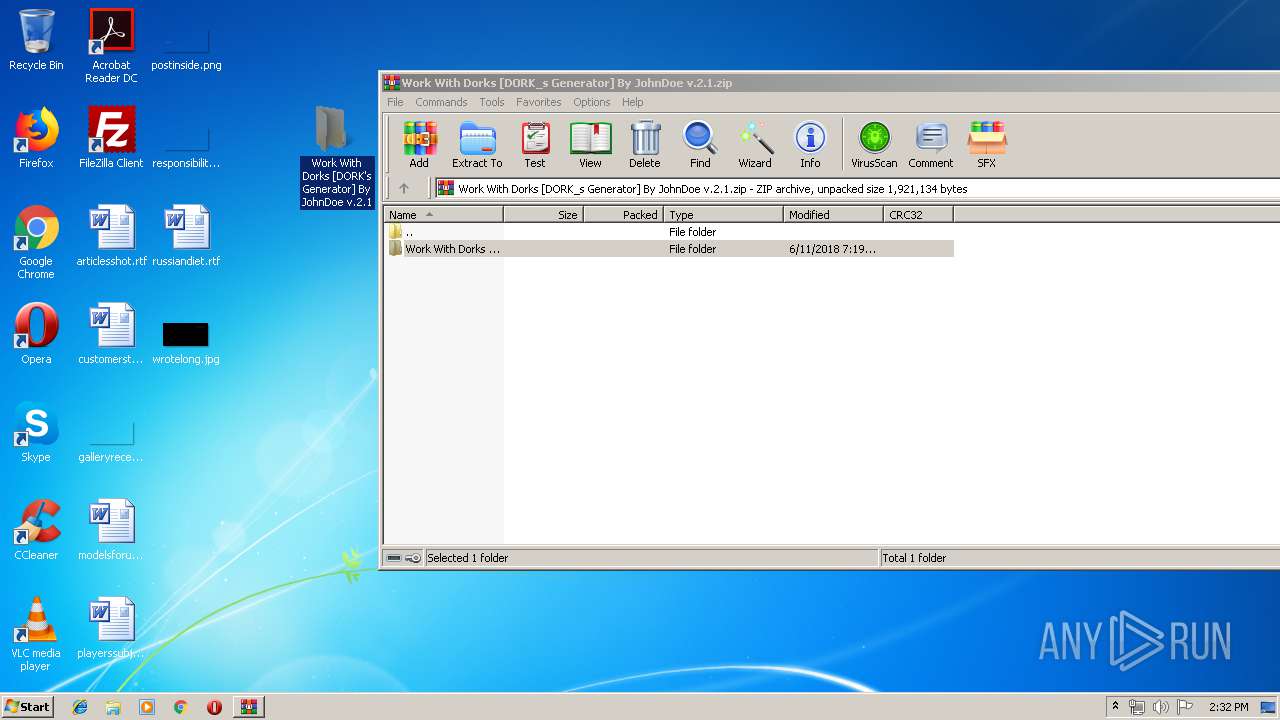
Task: Click the View toolbar icon
Action: pos(591,145)
